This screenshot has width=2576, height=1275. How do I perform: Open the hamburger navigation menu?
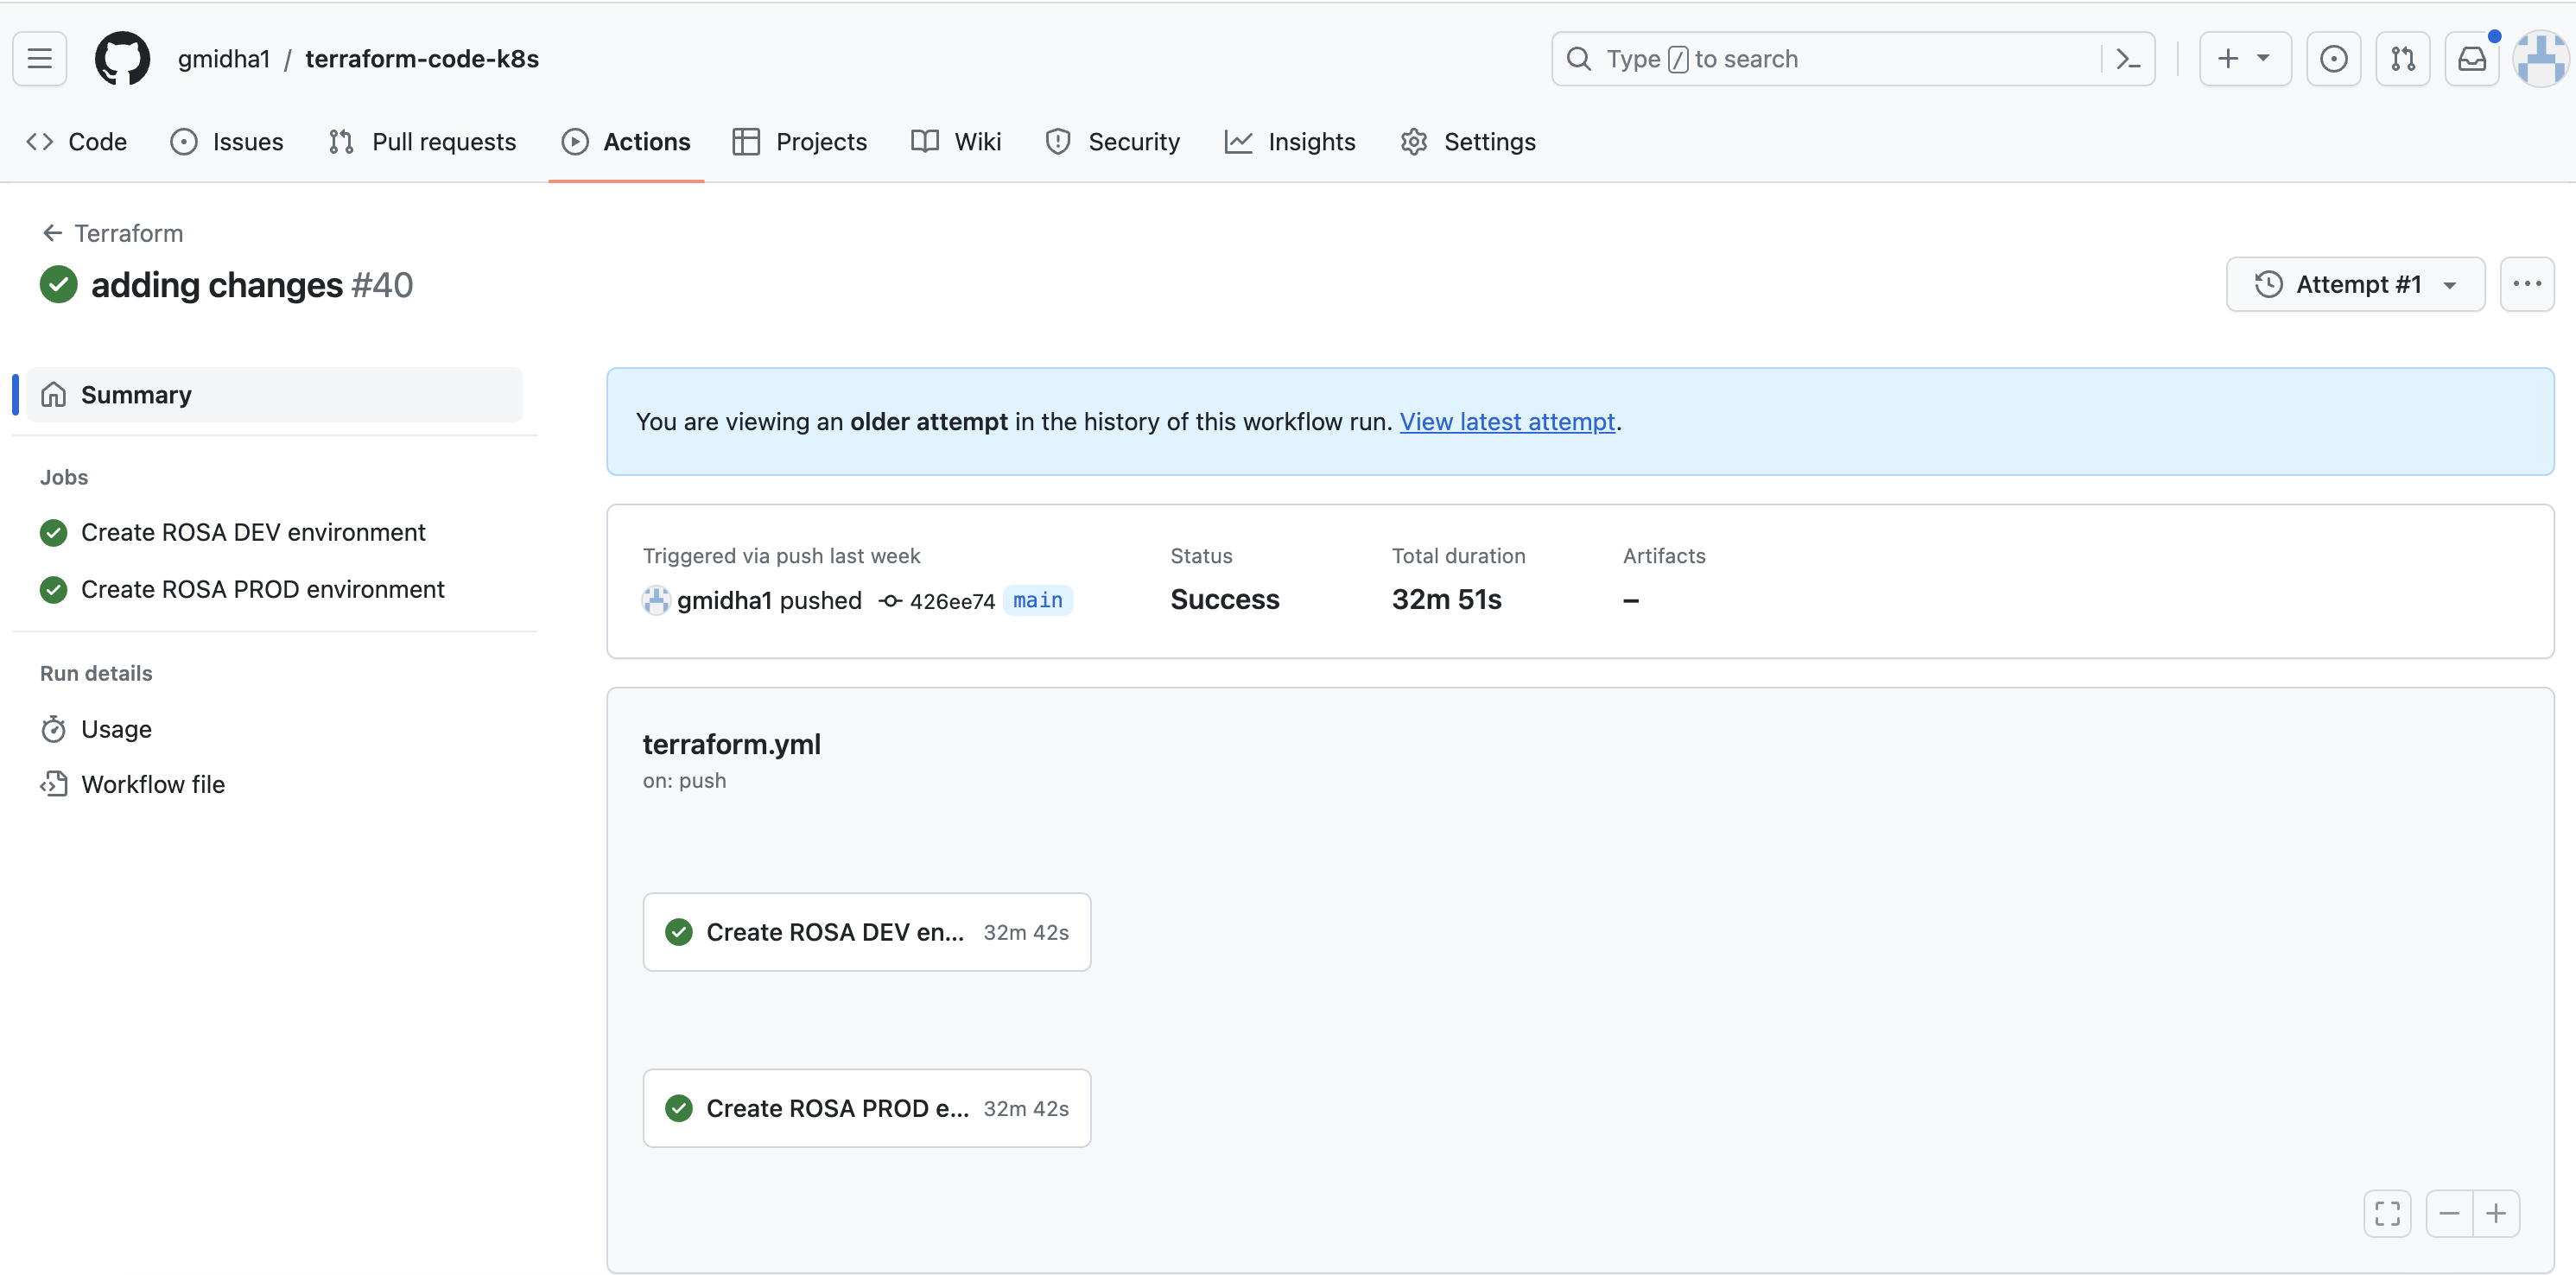(40, 59)
